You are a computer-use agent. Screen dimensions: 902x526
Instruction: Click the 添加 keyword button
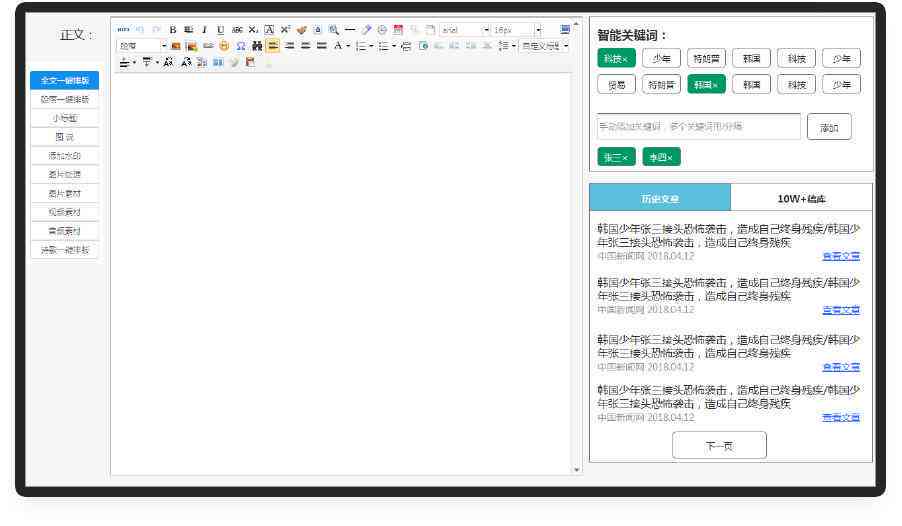point(829,127)
